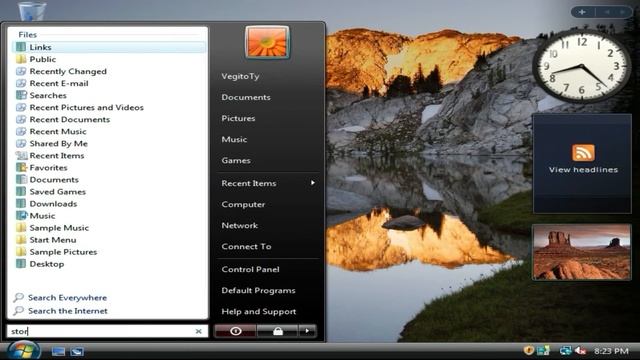Viewport: 640px width, 360px height.
Task: Click Show Desktop in Quick Launch
Action: tap(58, 351)
